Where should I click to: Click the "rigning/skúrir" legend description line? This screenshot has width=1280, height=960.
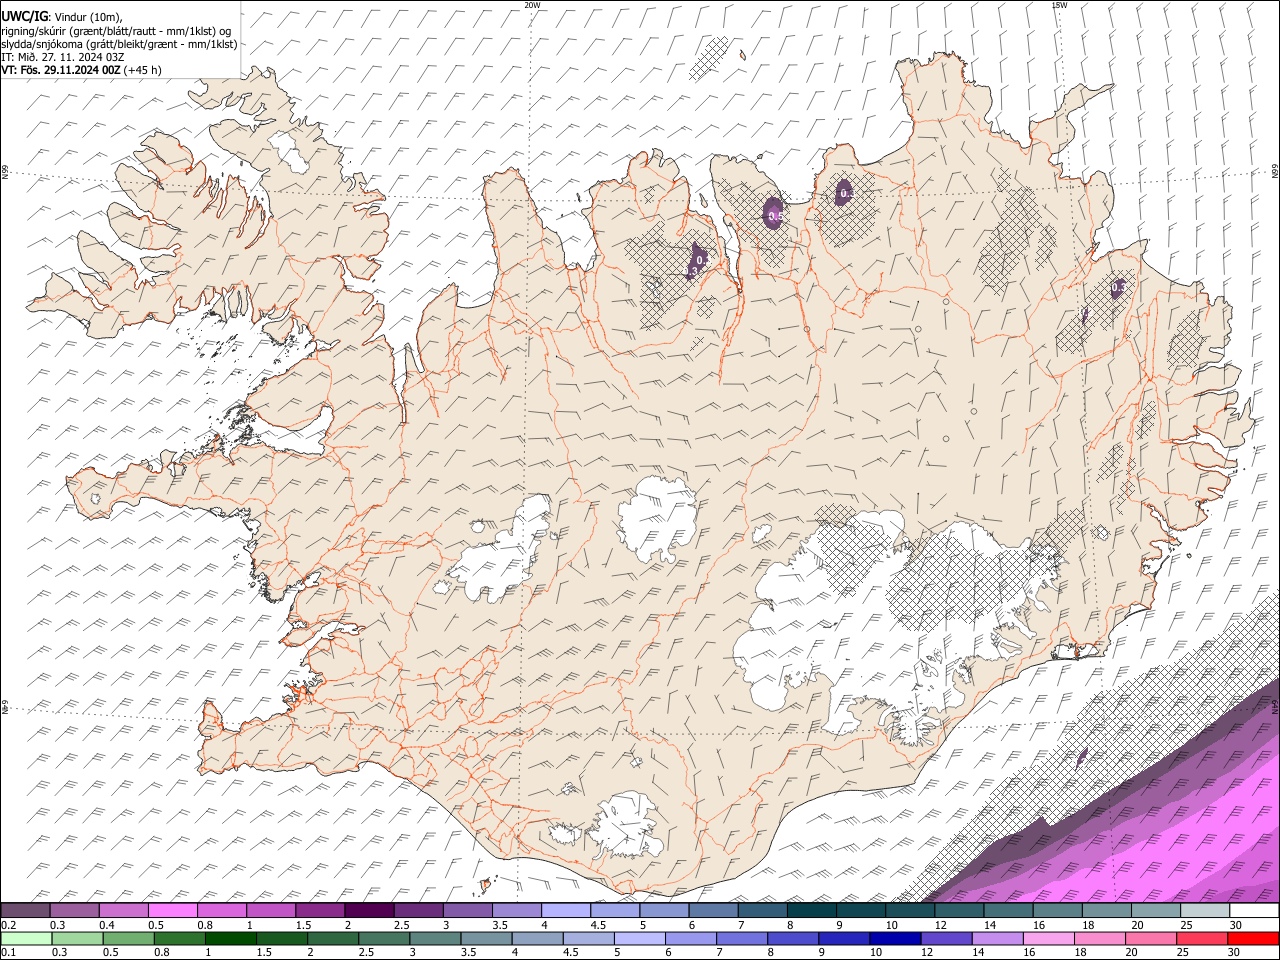117,31
